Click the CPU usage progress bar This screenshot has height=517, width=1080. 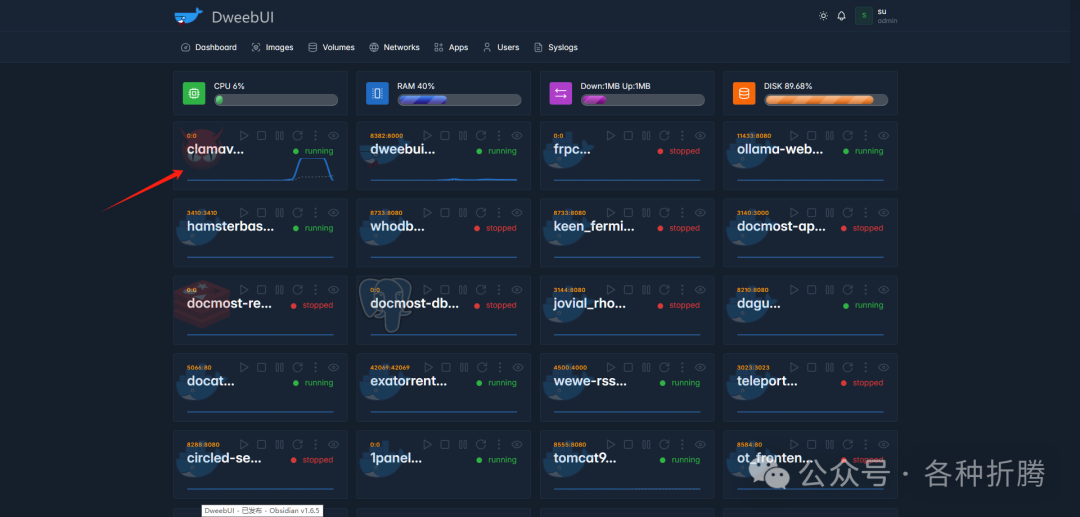coord(276,100)
